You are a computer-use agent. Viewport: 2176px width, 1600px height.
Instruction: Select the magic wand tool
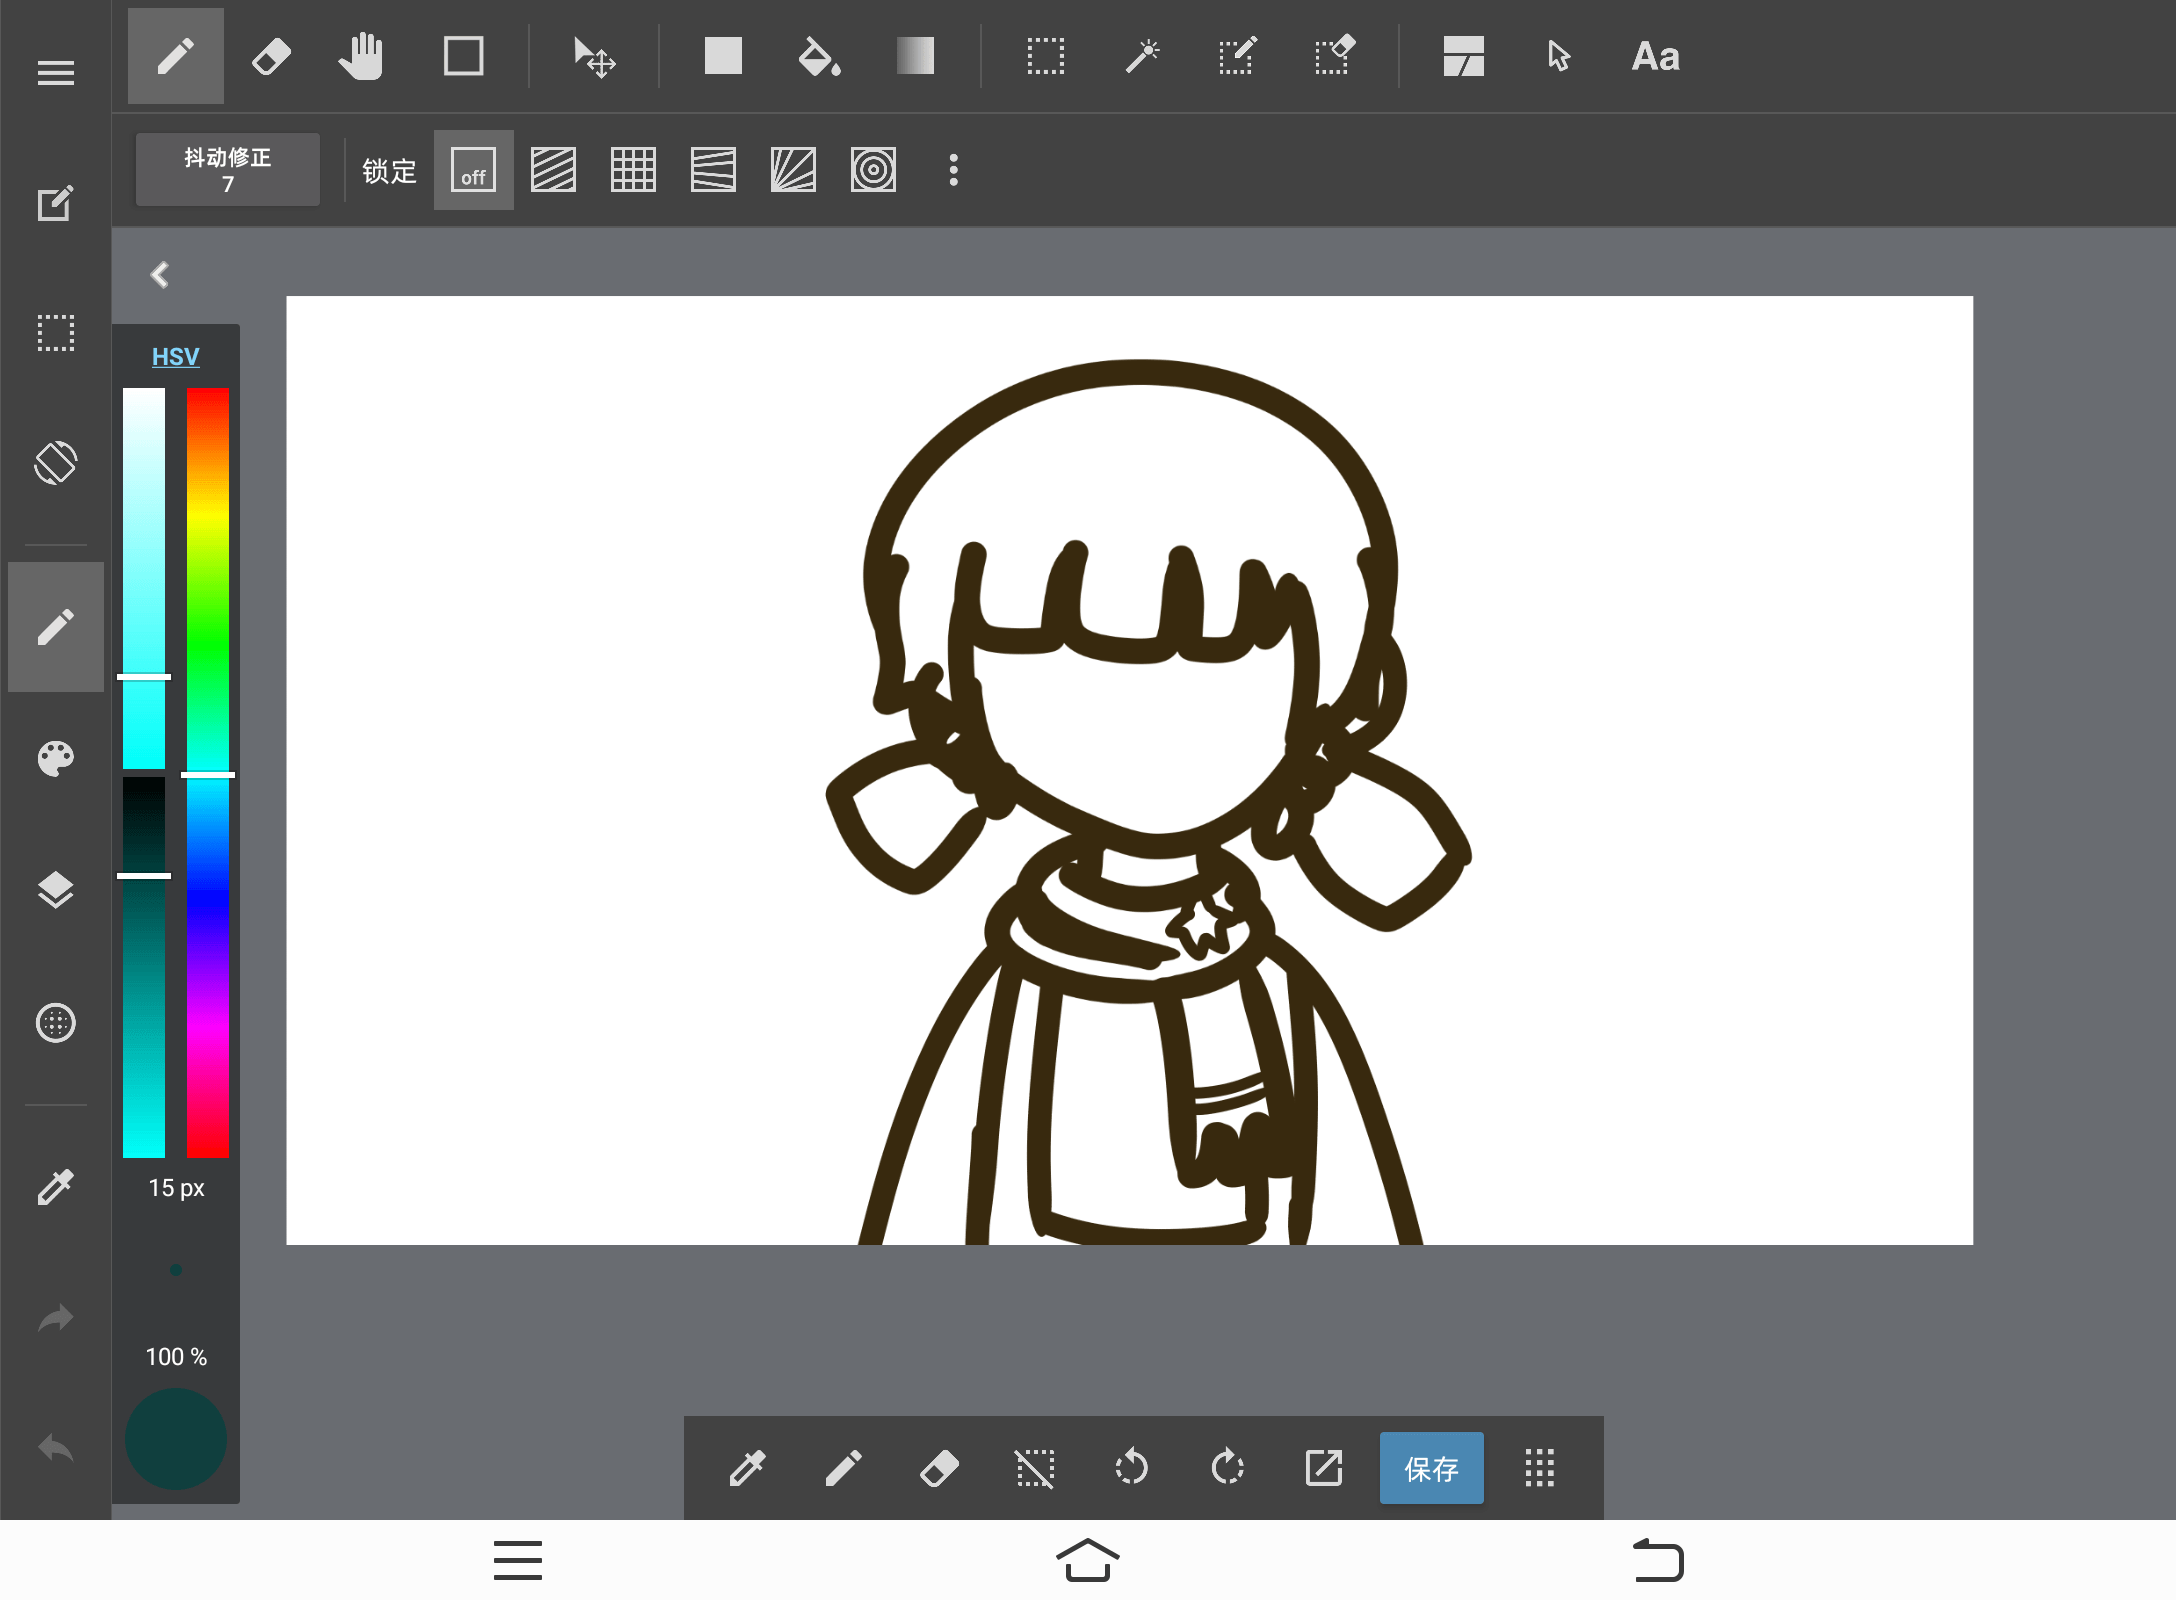pyautogui.click(x=1142, y=56)
